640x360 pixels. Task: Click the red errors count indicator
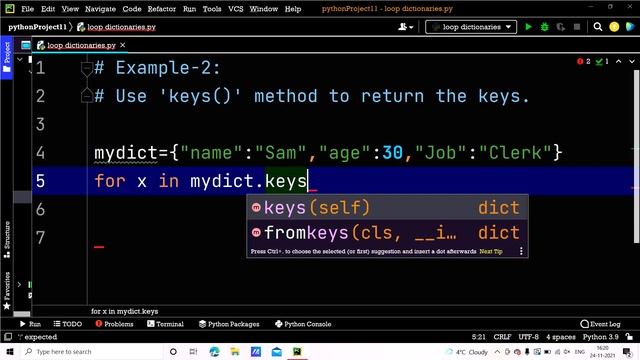584,61
